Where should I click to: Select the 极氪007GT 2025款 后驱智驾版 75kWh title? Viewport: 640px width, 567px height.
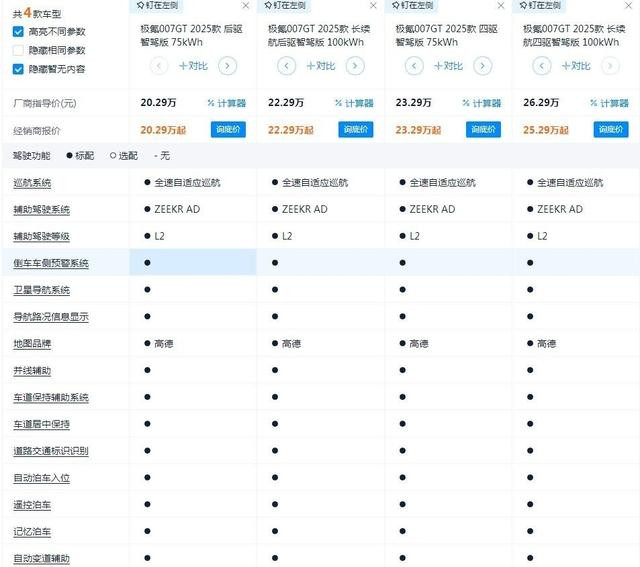tap(191, 36)
